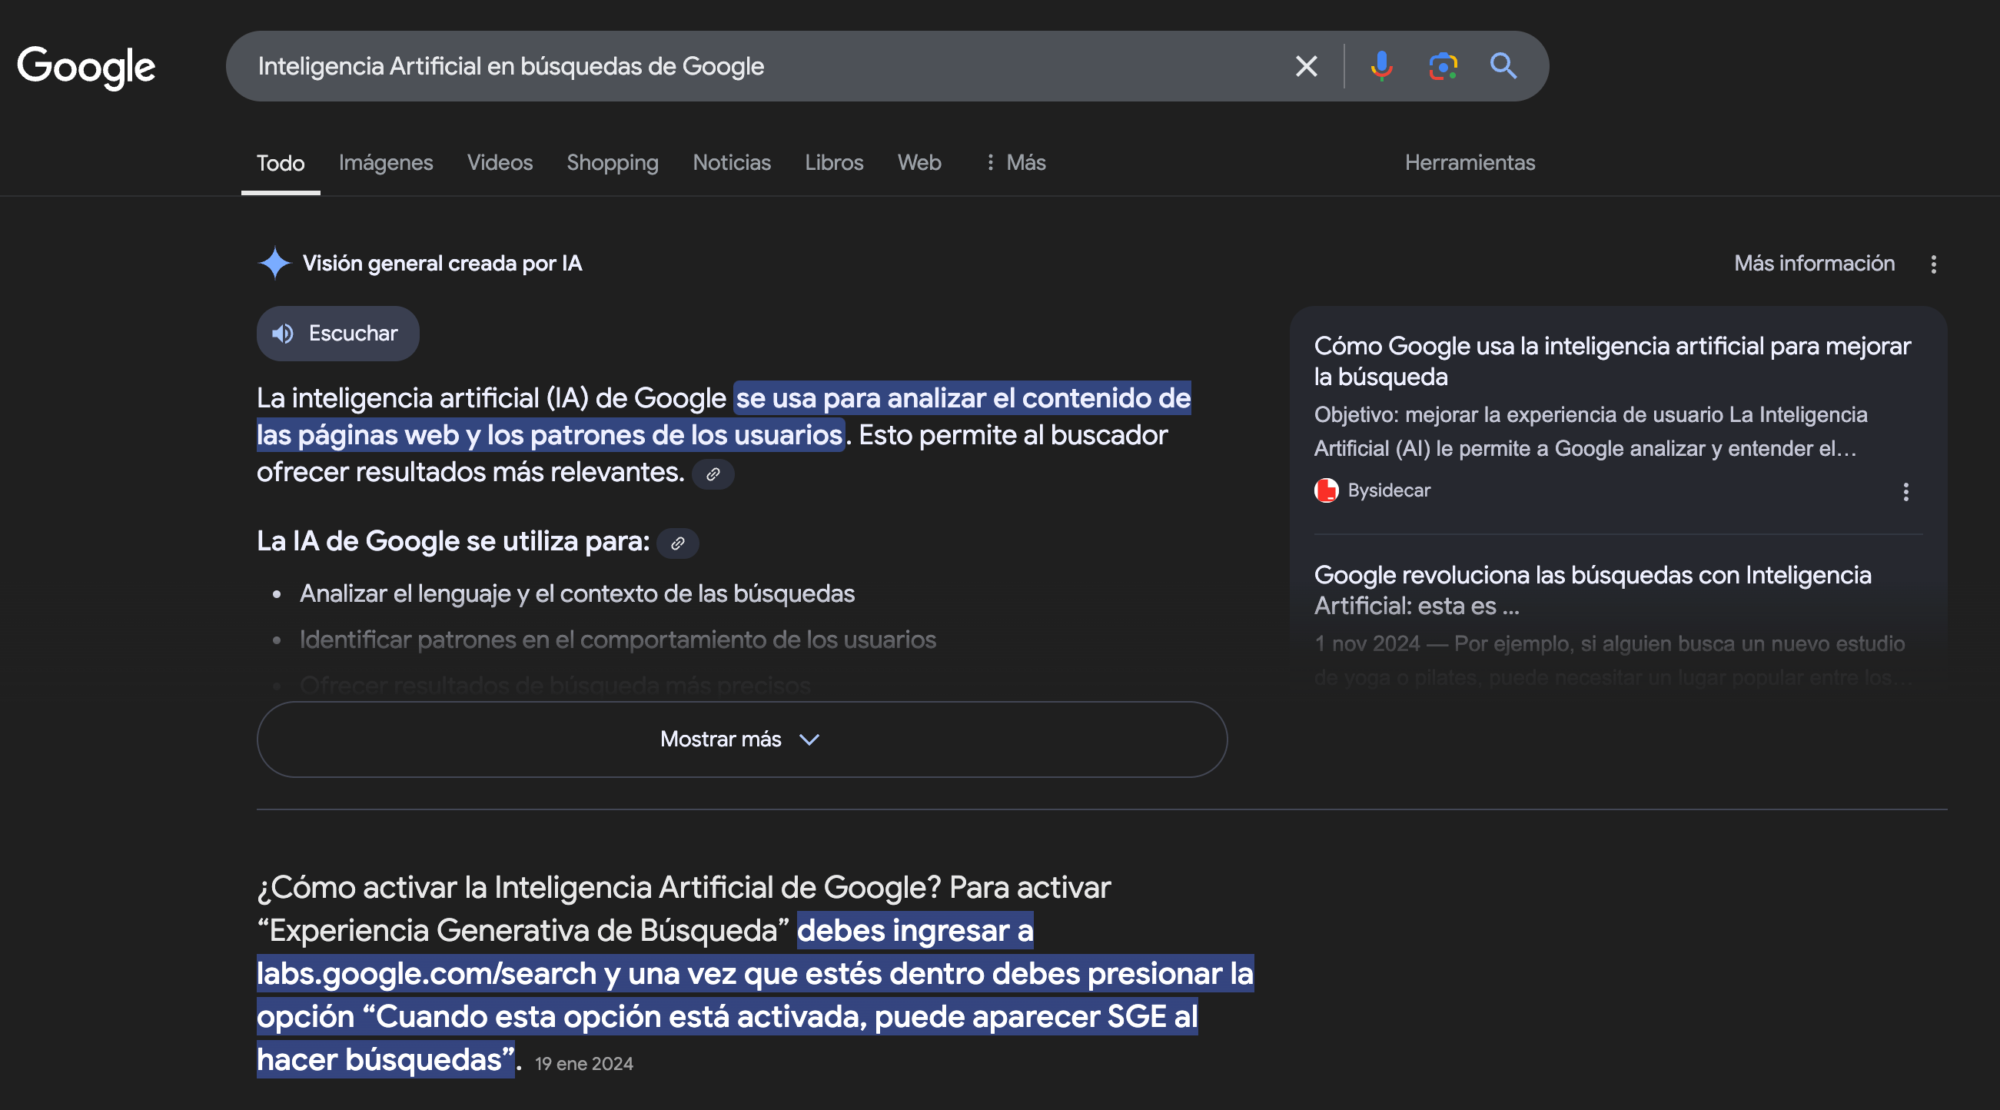This screenshot has height=1110, width=2000.
Task: Open three-dot menu for Bysidecar source
Action: click(1905, 492)
